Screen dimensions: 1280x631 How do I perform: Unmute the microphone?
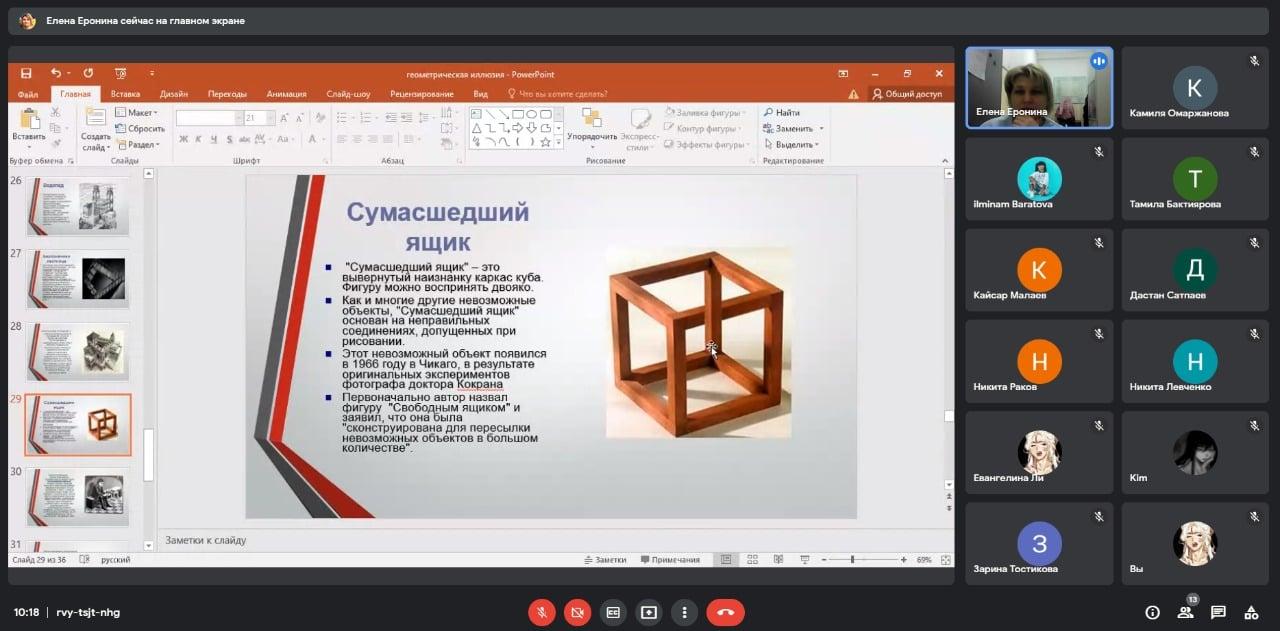point(541,612)
